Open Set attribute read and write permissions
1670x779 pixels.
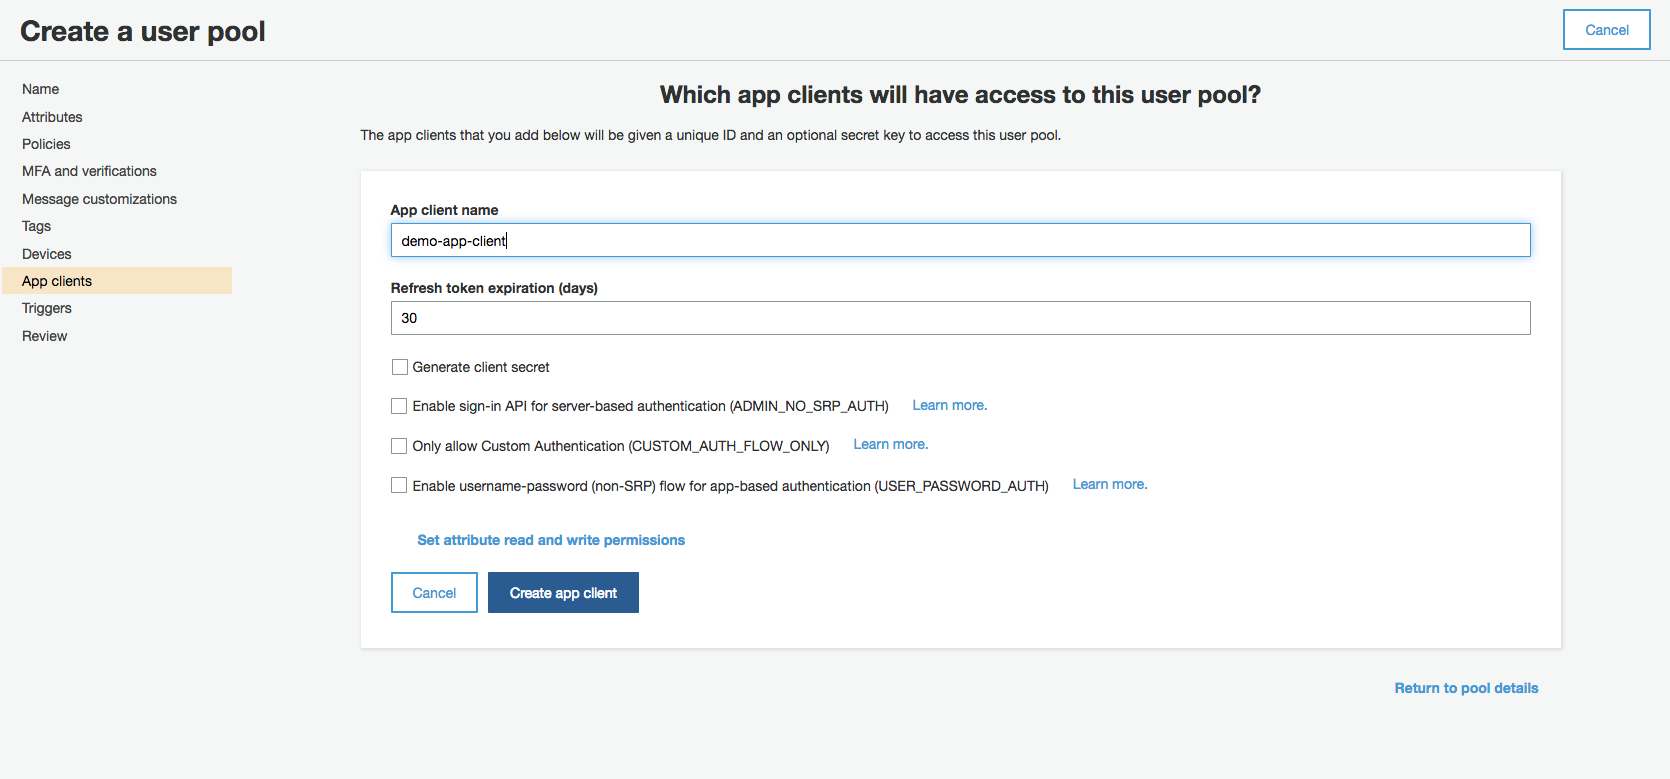pyautogui.click(x=551, y=540)
